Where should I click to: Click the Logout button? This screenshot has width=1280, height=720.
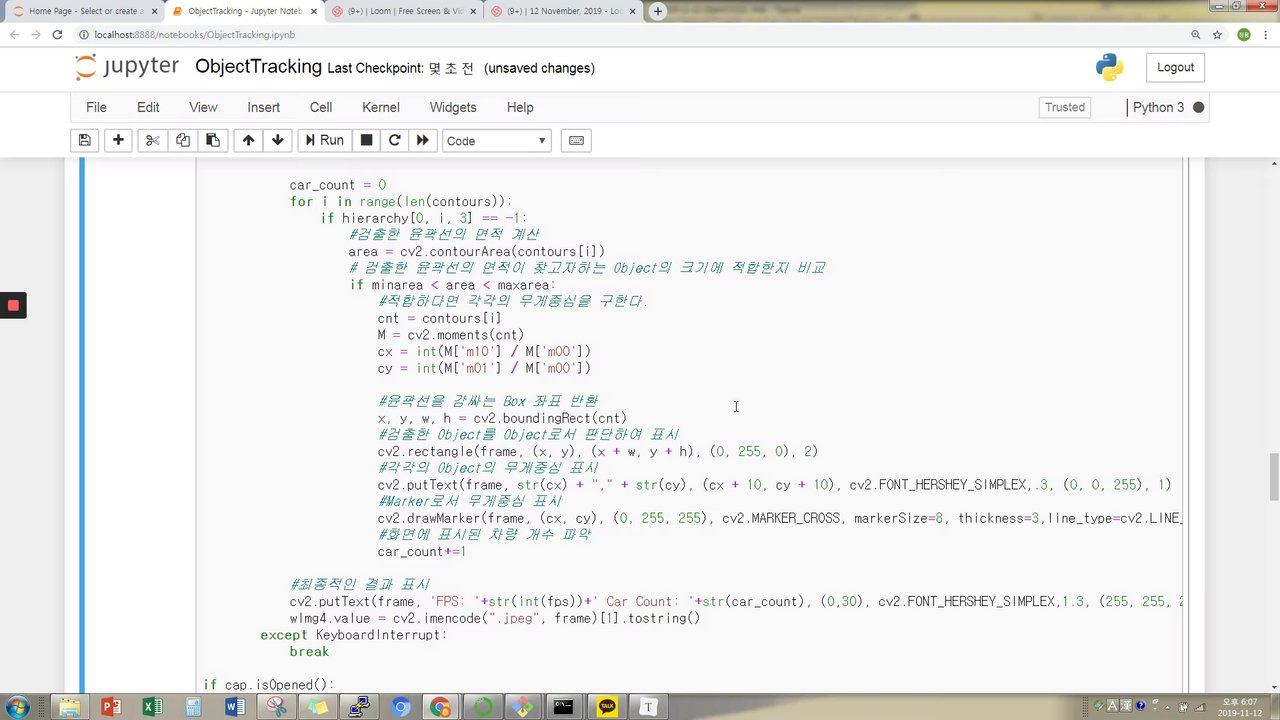click(x=1175, y=68)
